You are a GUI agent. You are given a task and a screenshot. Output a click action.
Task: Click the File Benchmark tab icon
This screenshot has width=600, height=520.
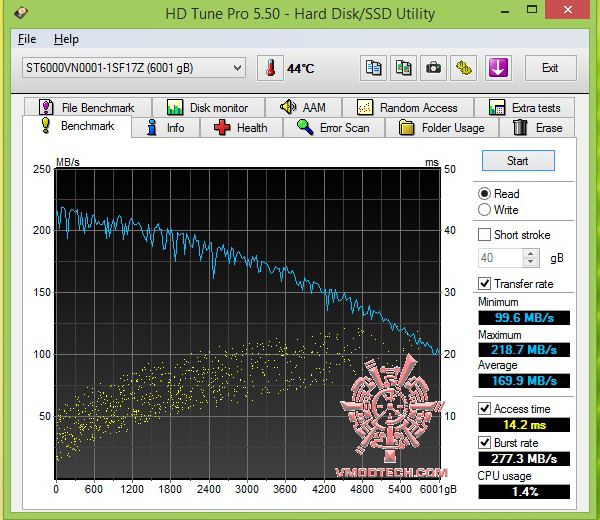[46, 107]
